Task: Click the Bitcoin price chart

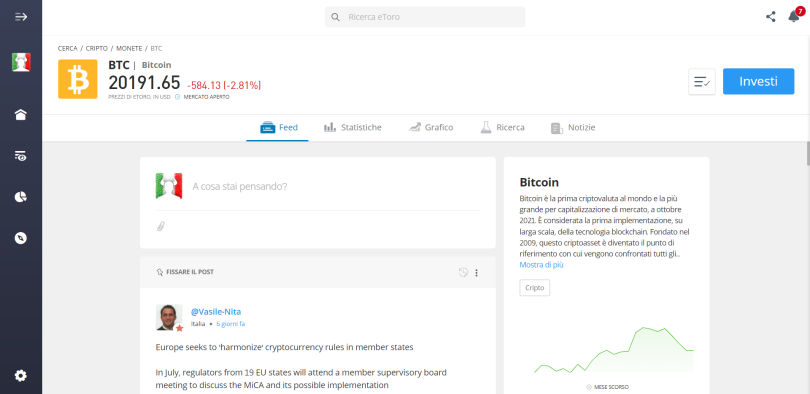Action: [x=614, y=350]
